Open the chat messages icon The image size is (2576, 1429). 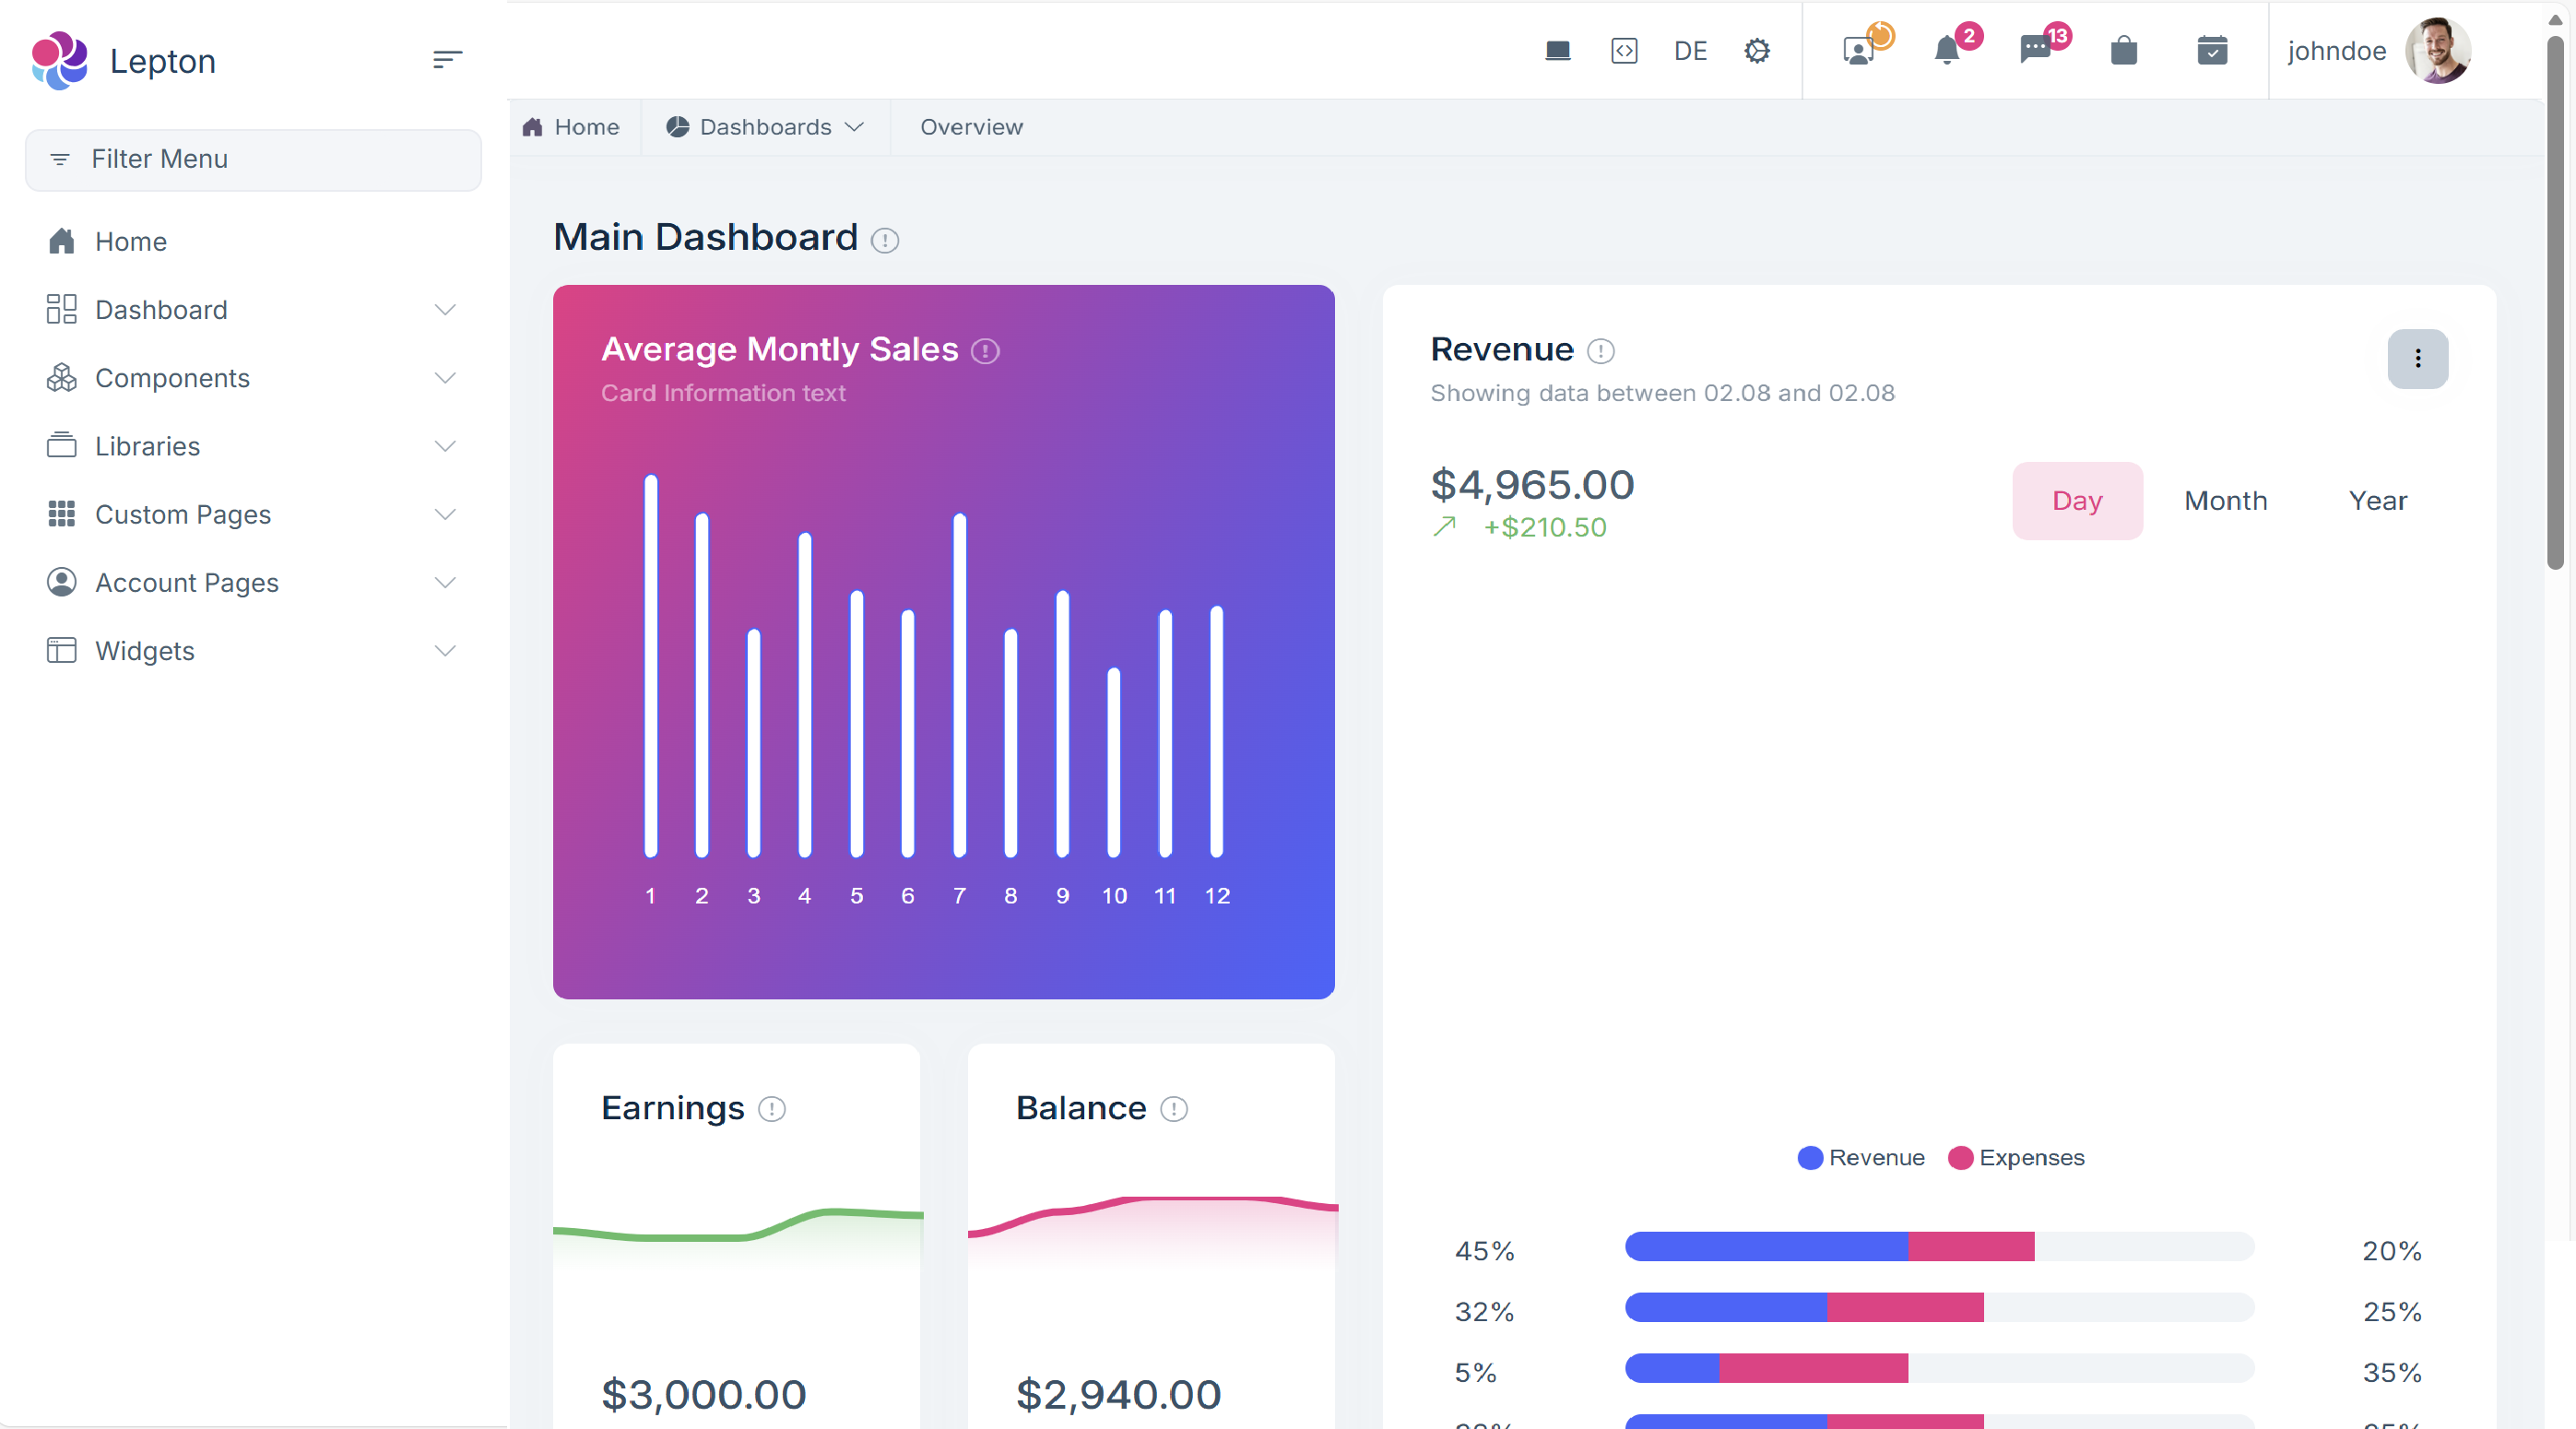point(2035,51)
